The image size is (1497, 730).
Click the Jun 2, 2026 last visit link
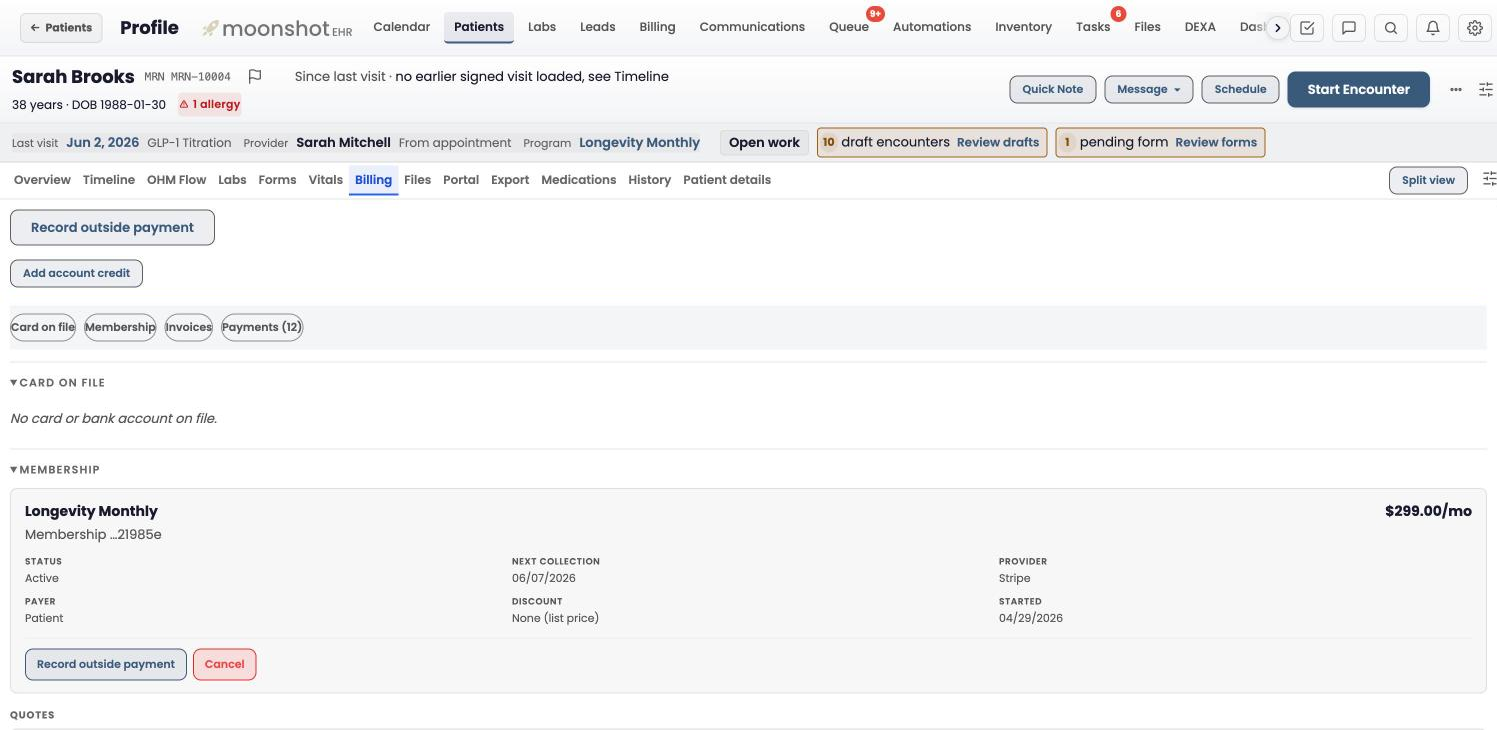pyautogui.click(x=102, y=142)
